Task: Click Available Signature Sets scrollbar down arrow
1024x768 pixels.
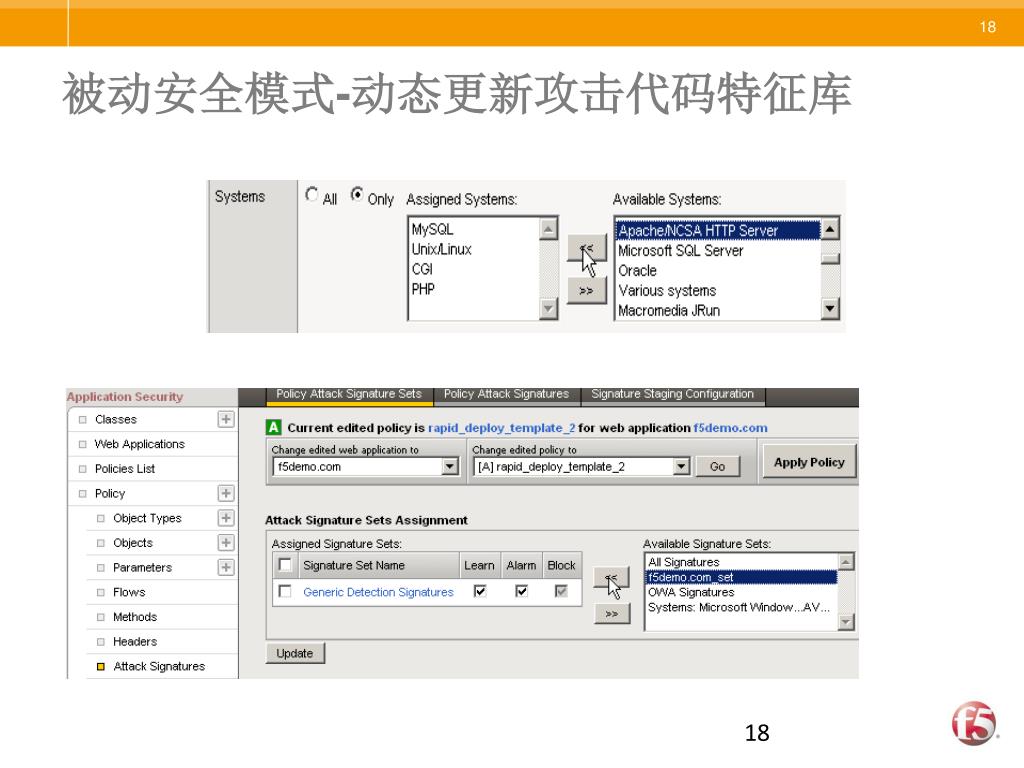Action: 846,622
